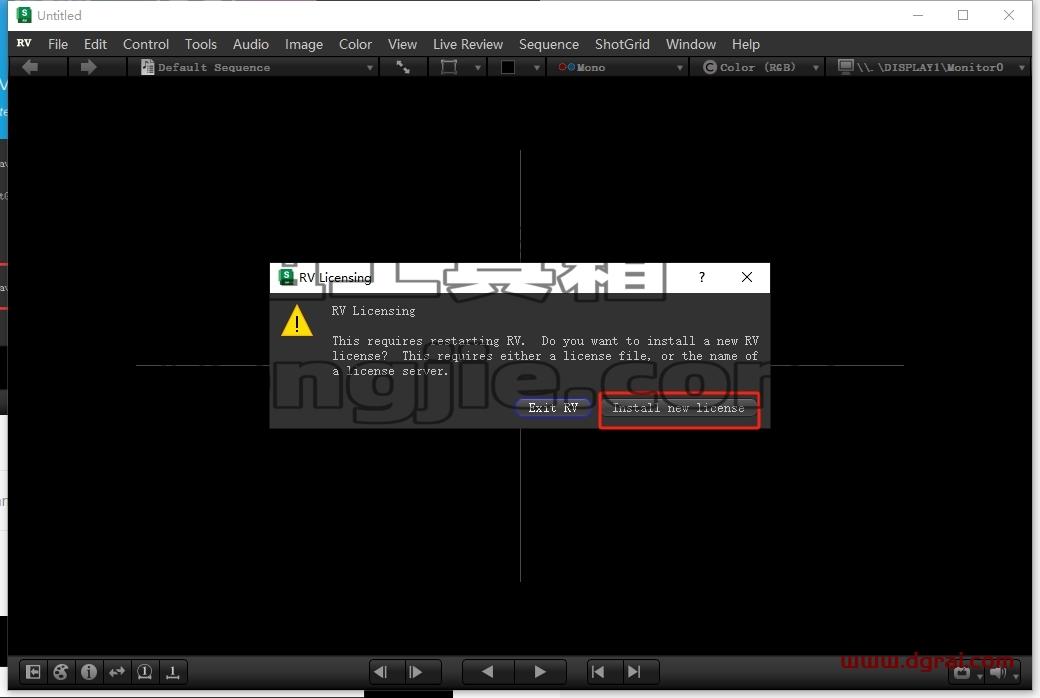Jump to the last frame
Image resolution: width=1040 pixels, height=698 pixels.
point(634,672)
